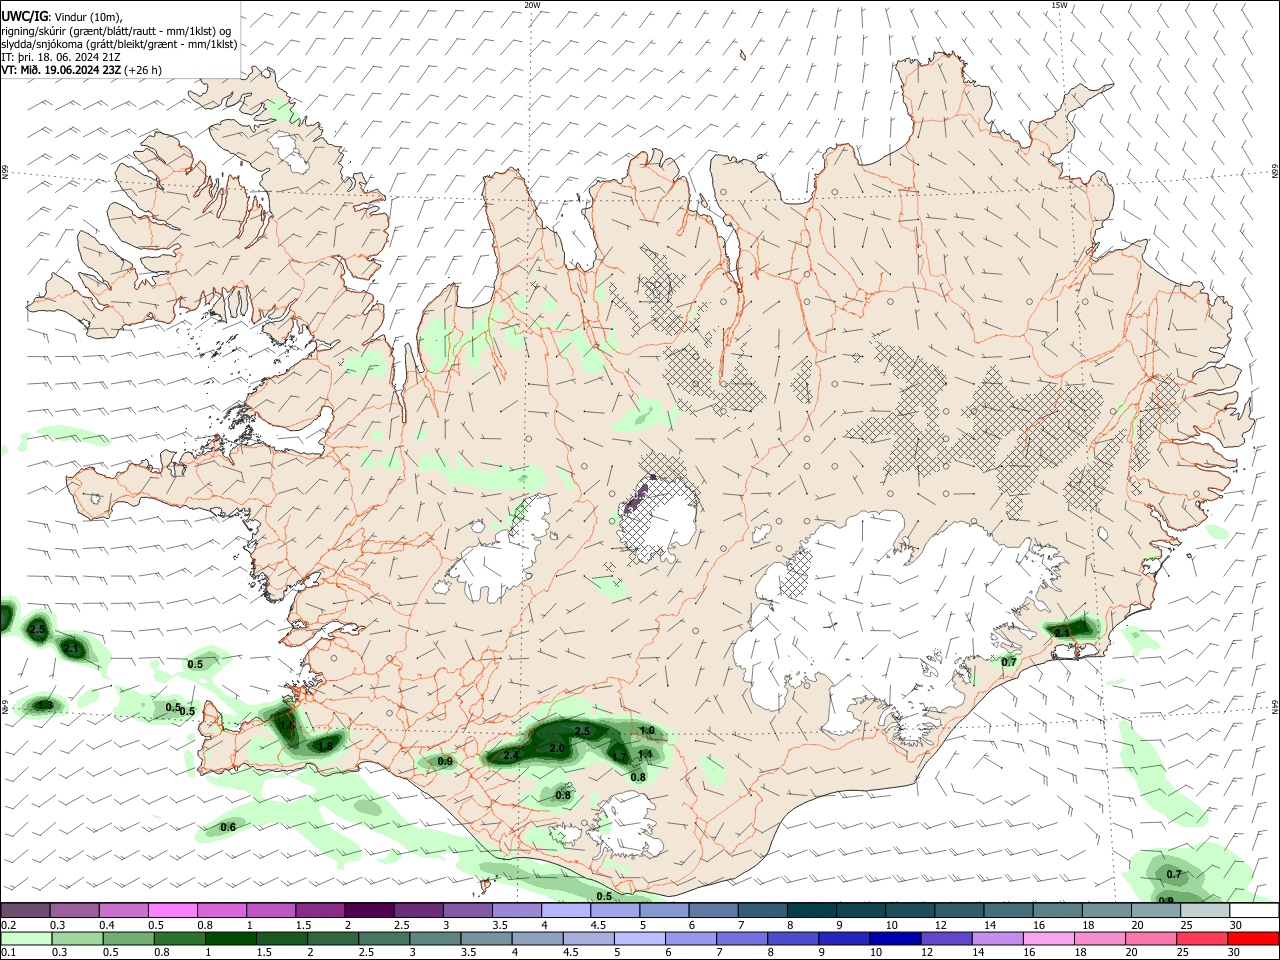This screenshot has height=960, width=1280.
Task: Click the 1.8 precipitation value on Reykjanes
Action: (325, 746)
